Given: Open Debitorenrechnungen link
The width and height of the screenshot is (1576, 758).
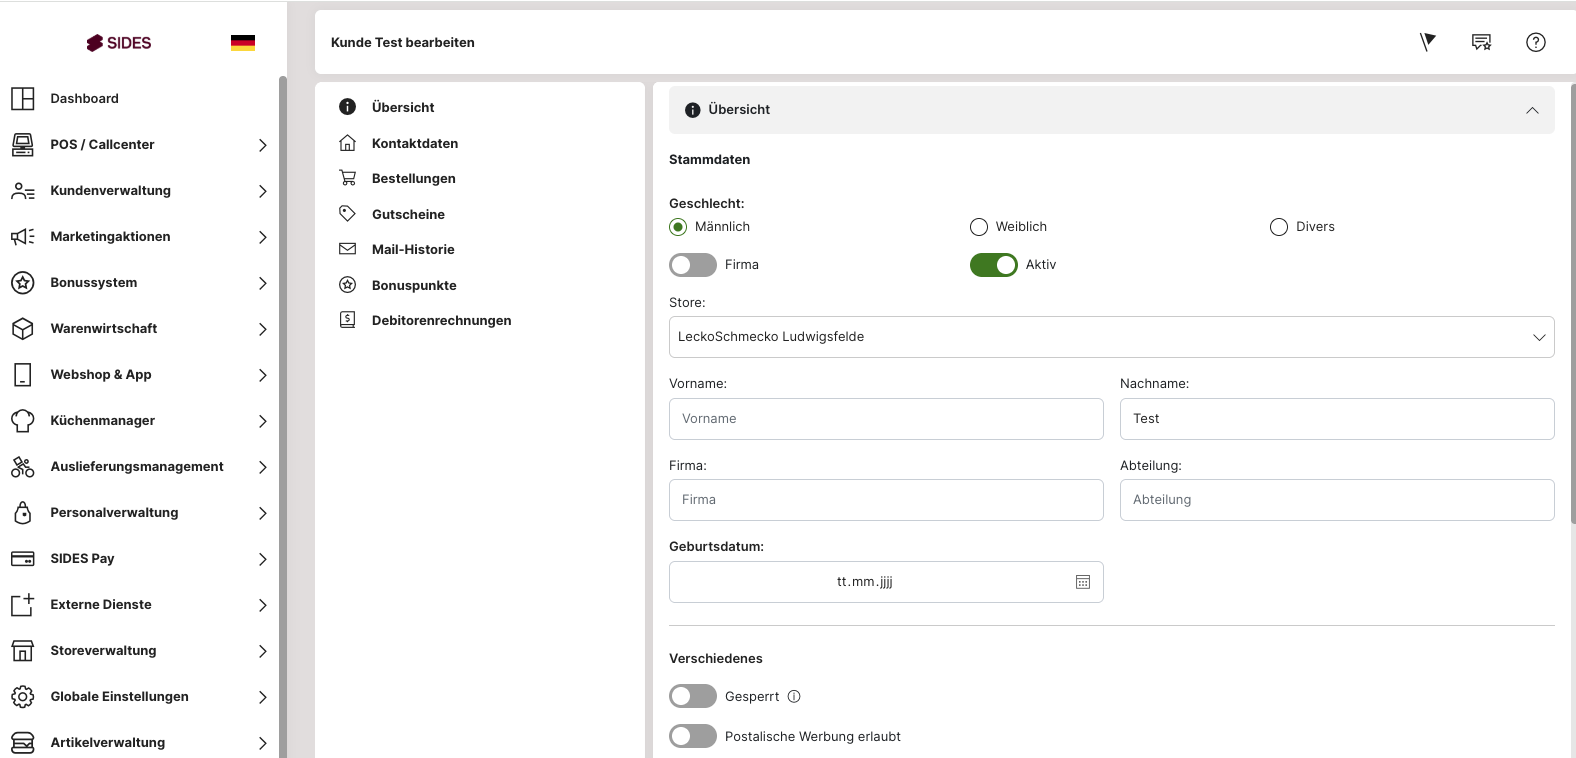Looking at the screenshot, I should pos(441,320).
